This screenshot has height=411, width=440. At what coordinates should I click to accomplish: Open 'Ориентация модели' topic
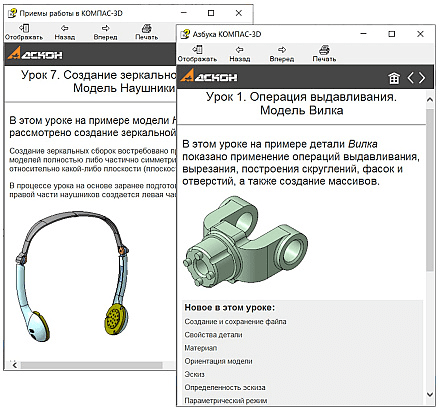(218, 361)
